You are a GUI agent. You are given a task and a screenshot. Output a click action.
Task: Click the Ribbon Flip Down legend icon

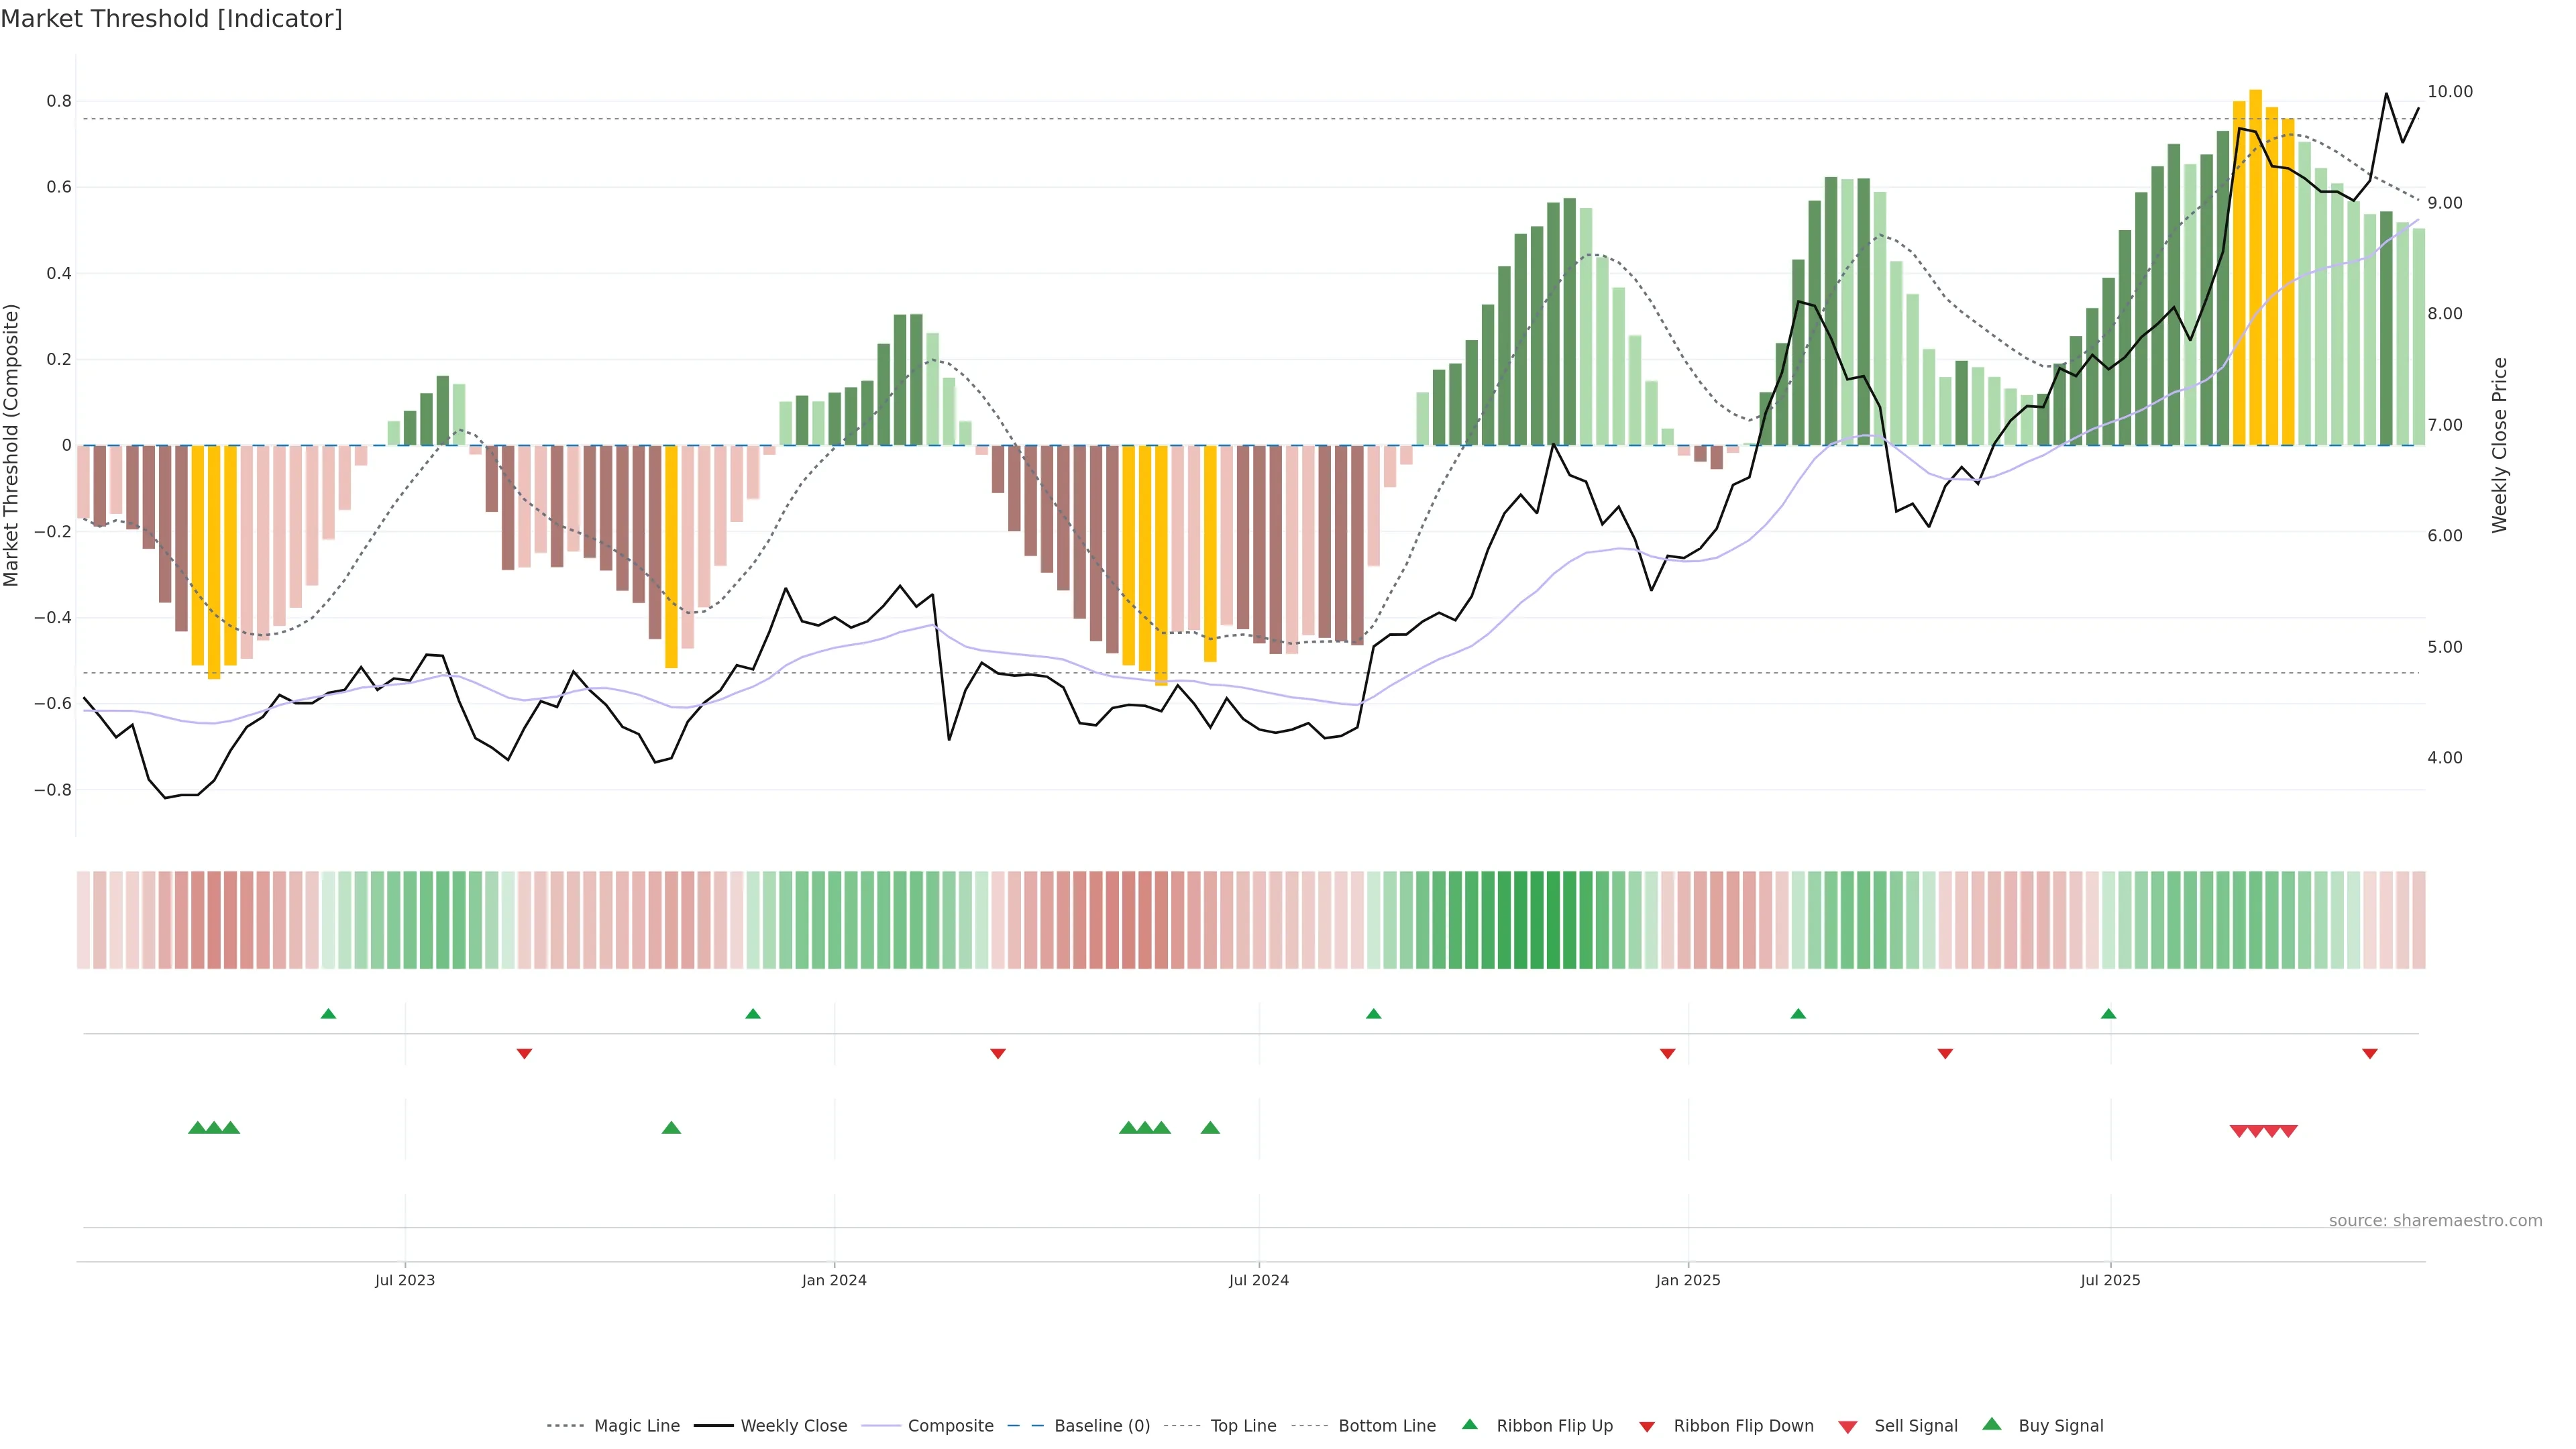tap(1647, 1427)
